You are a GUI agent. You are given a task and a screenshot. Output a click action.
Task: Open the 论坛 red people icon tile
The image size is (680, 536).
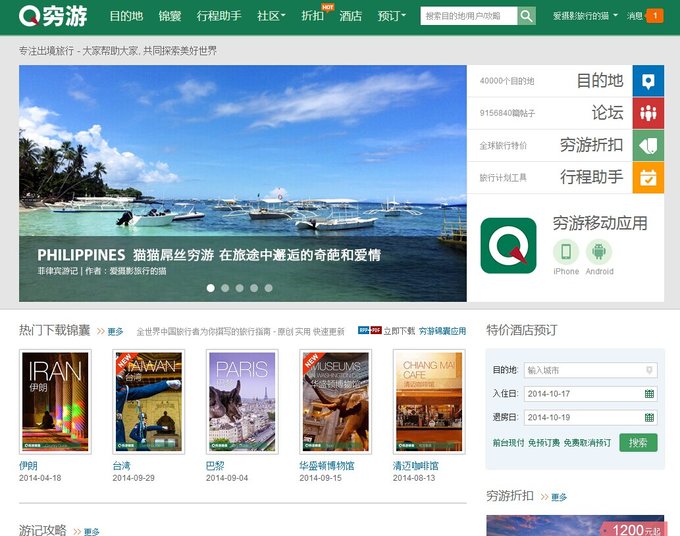coord(648,113)
